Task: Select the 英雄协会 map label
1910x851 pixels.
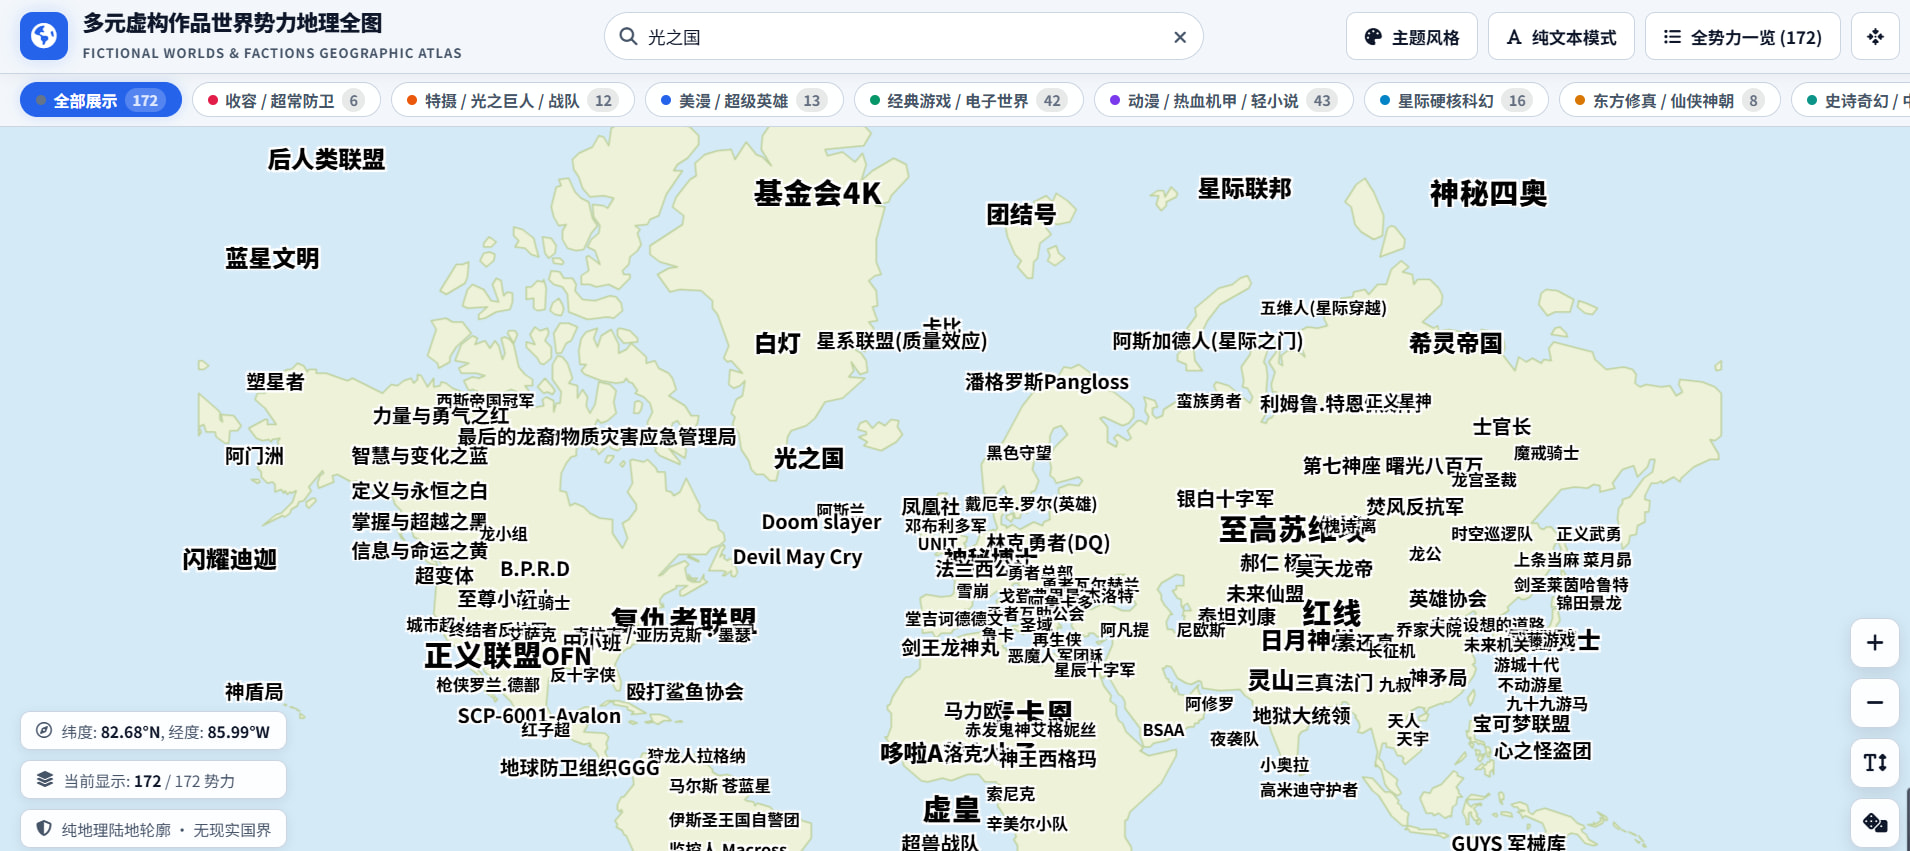Action: pos(1448,599)
